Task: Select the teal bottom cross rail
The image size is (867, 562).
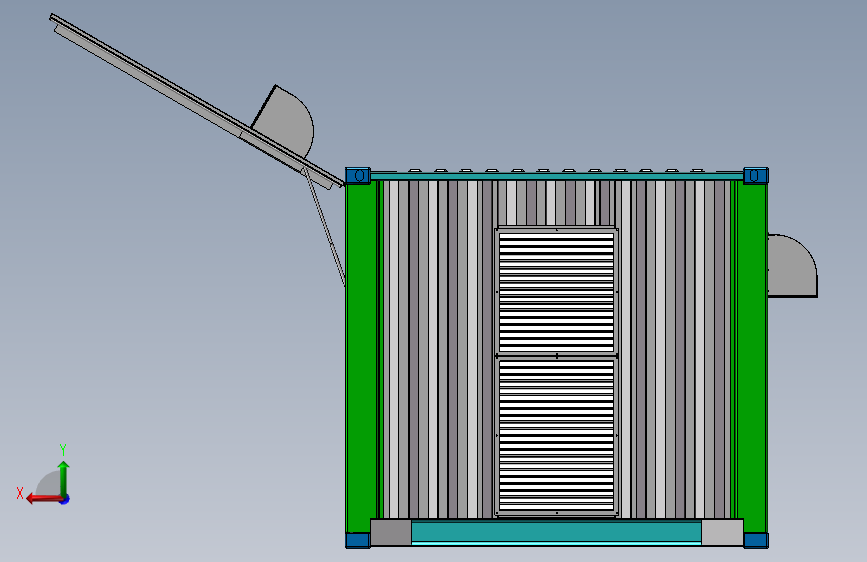Action: pyautogui.click(x=556, y=532)
